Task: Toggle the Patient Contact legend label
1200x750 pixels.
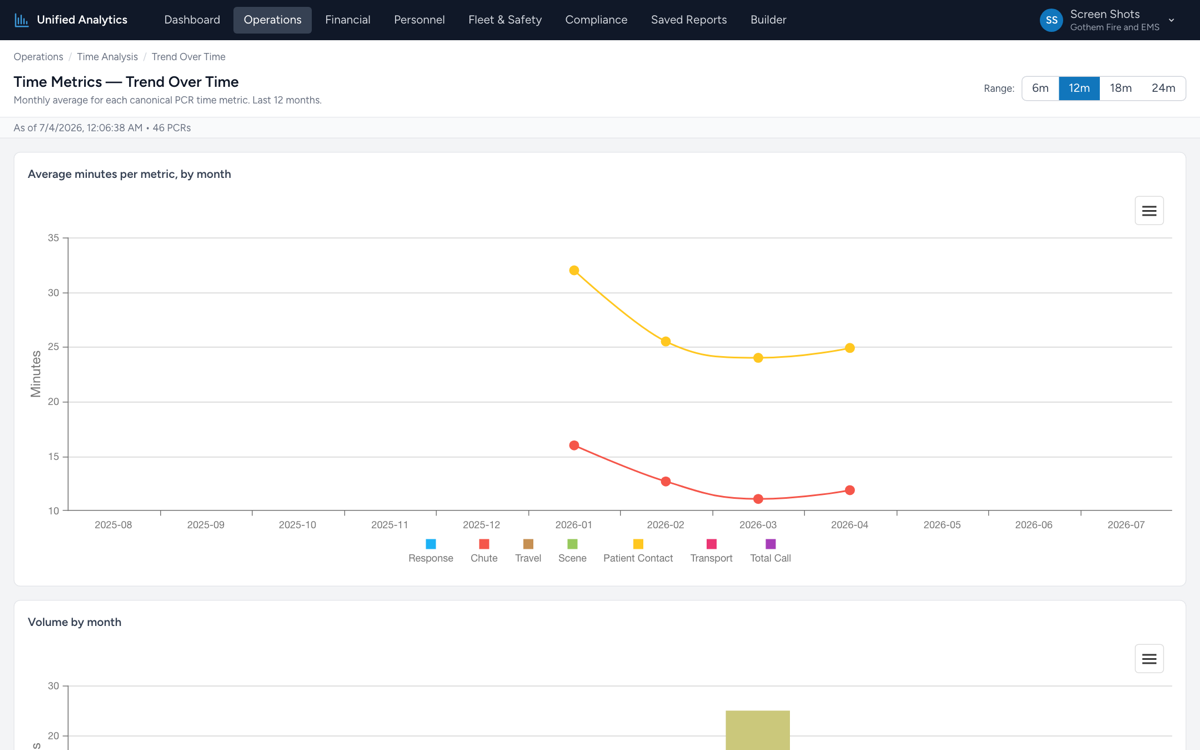Action: tap(638, 558)
